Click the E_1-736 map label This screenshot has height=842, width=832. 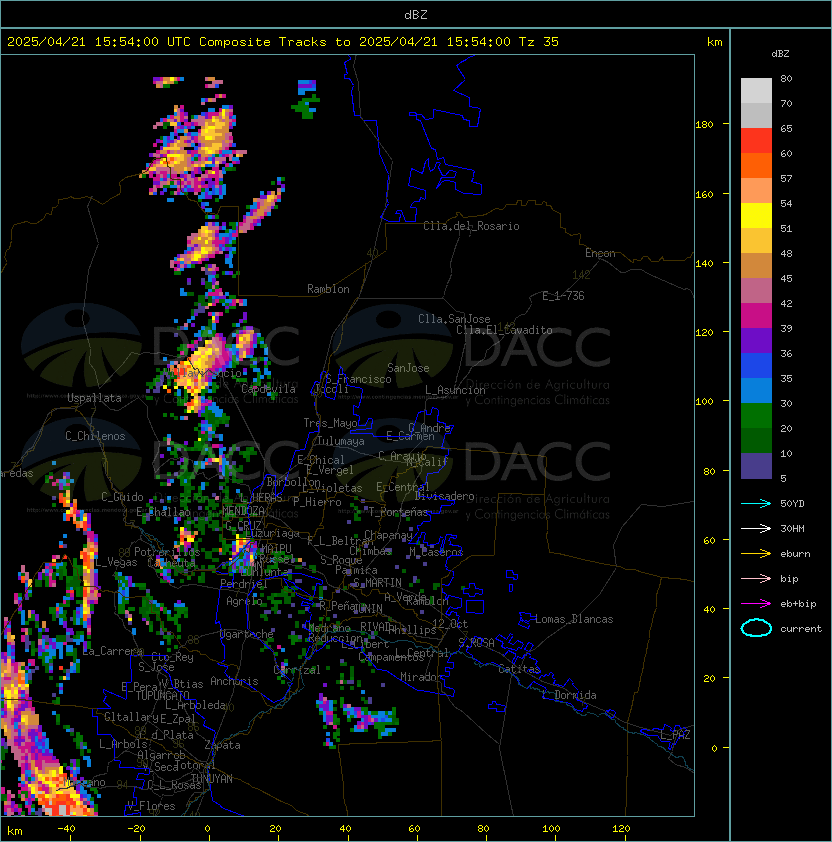coord(563,296)
